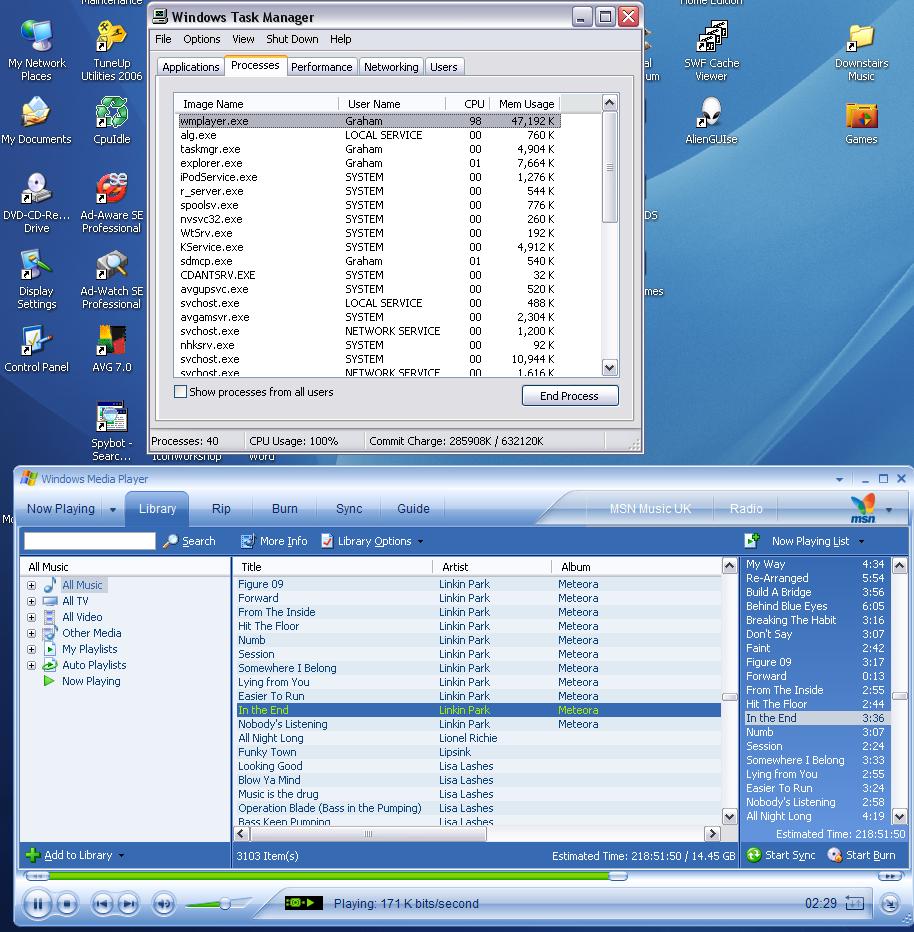Switch to the Performance tab
Viewport: 914px width, 932px height.
click(x=321, y=67)
